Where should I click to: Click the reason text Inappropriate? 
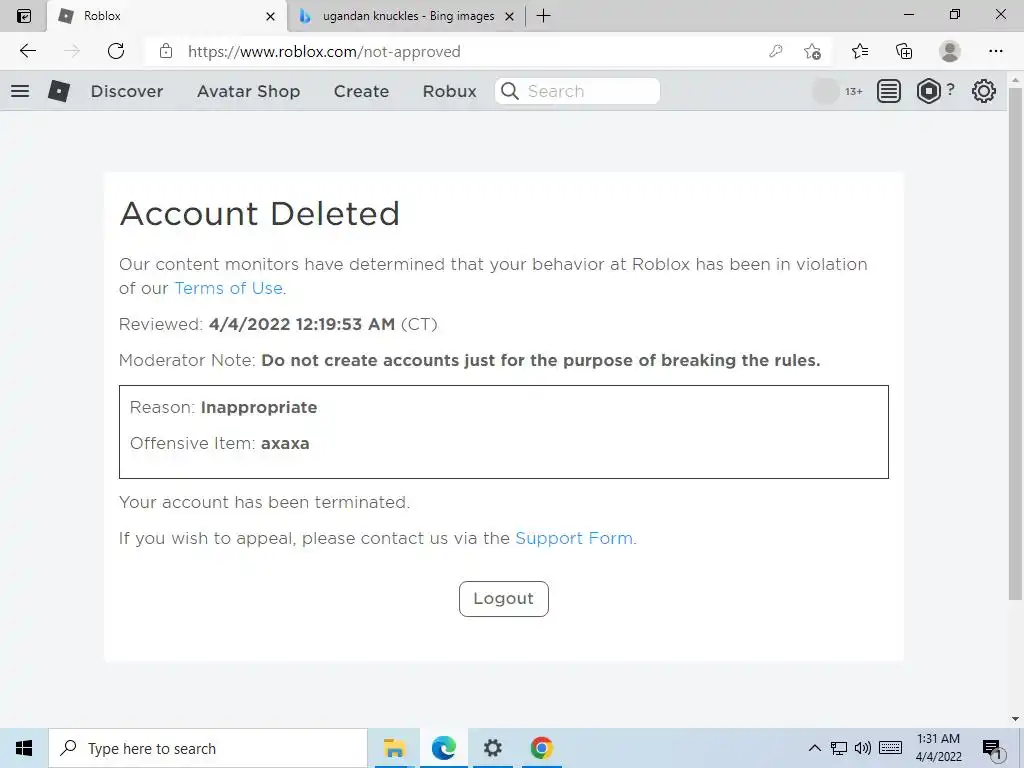tap(259, 408)
